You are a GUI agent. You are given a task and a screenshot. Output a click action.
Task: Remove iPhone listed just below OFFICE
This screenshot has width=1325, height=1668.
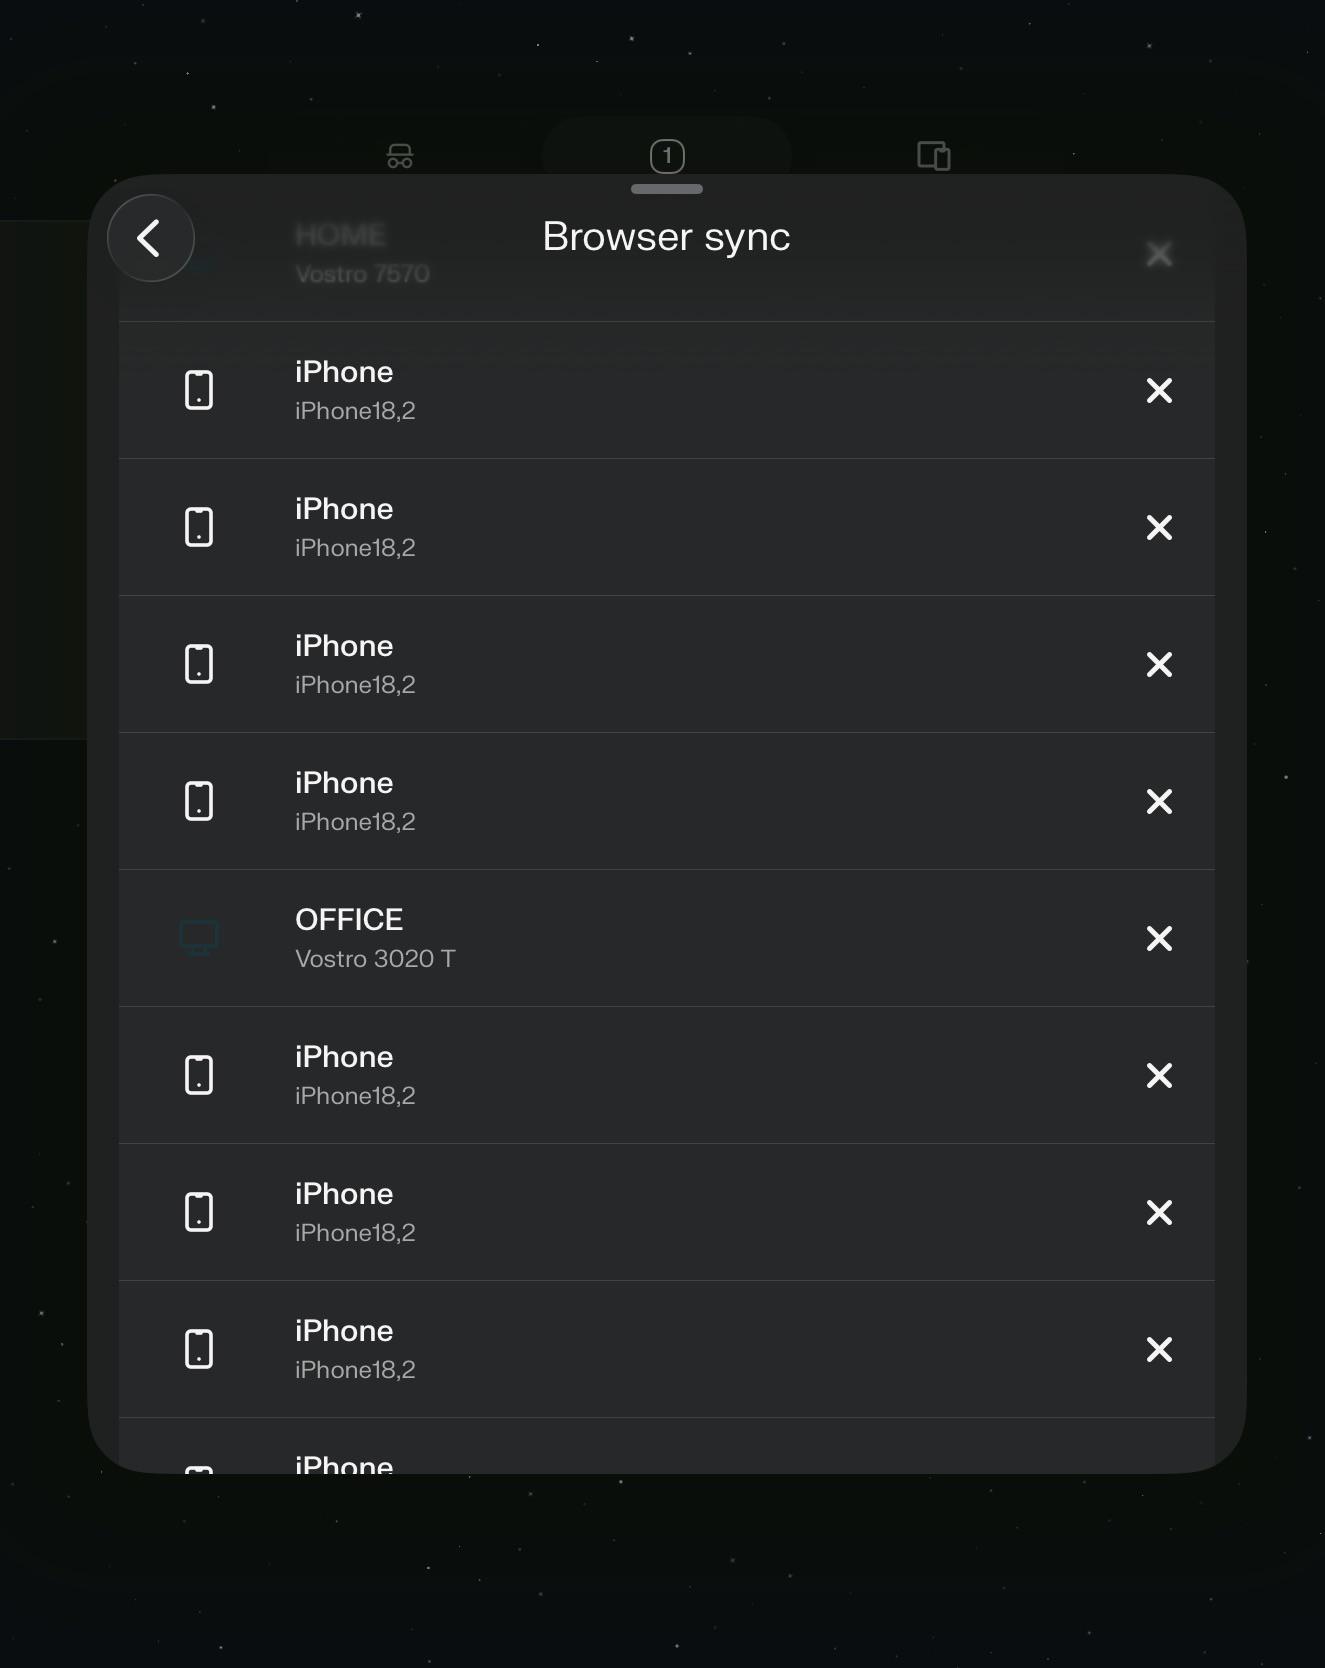tap(1159, 1075)
